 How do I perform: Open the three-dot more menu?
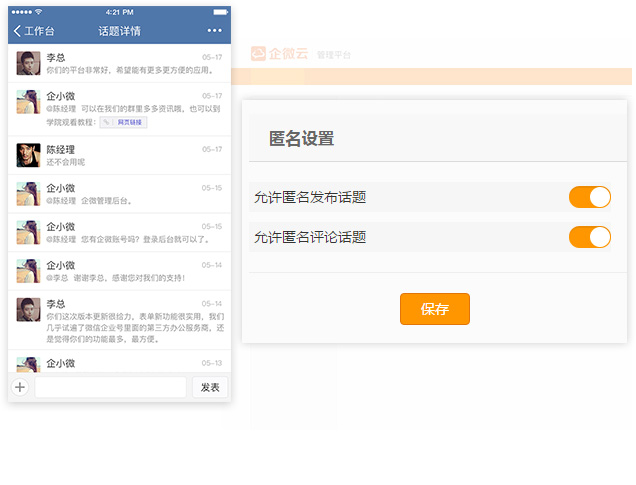[215, 30]
